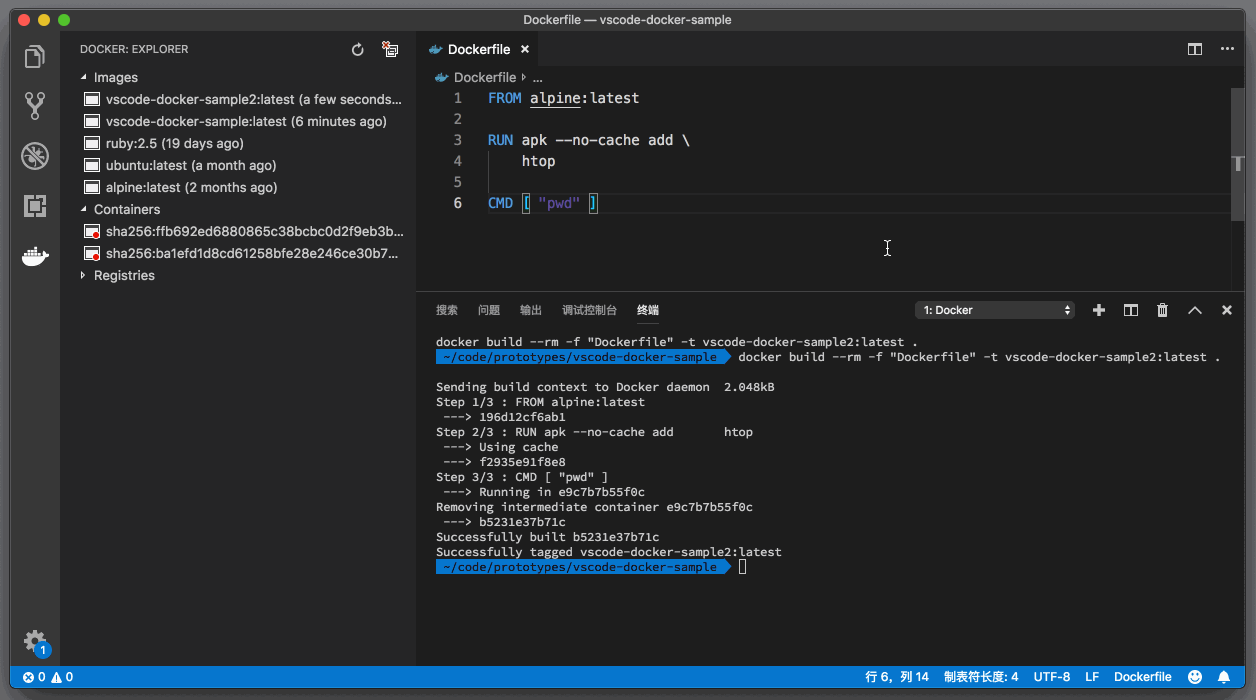Add a new terminal with plus icon
Viewport: 1256px width, 700px height.
click(1099, 310)
